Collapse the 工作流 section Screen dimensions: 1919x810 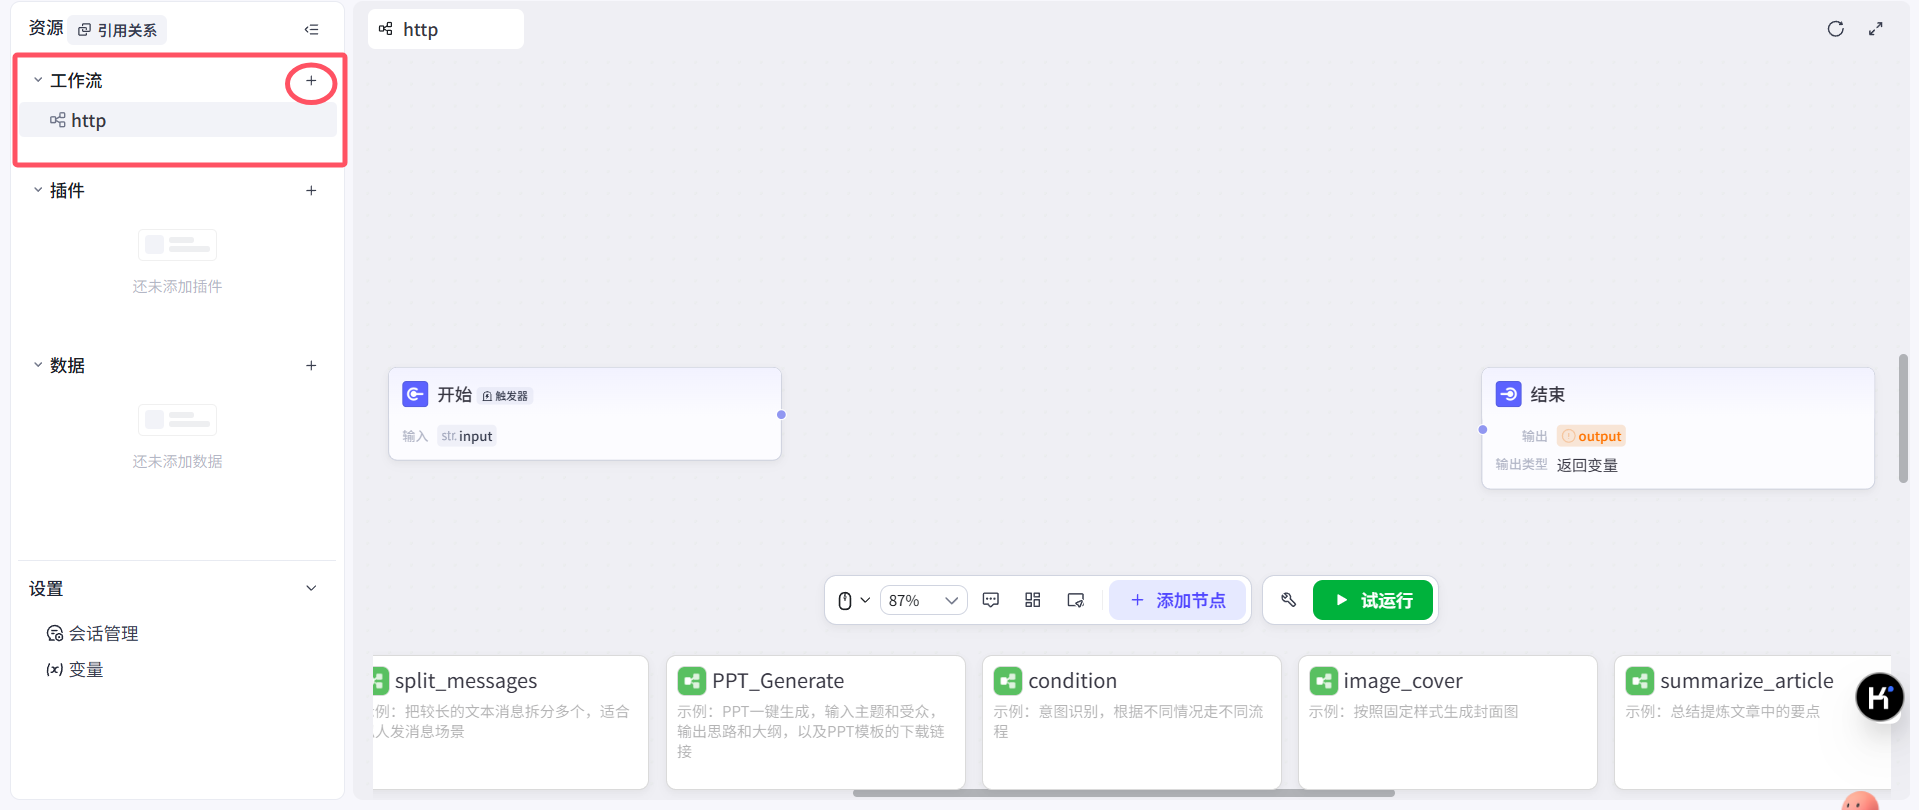coord(38,80)
